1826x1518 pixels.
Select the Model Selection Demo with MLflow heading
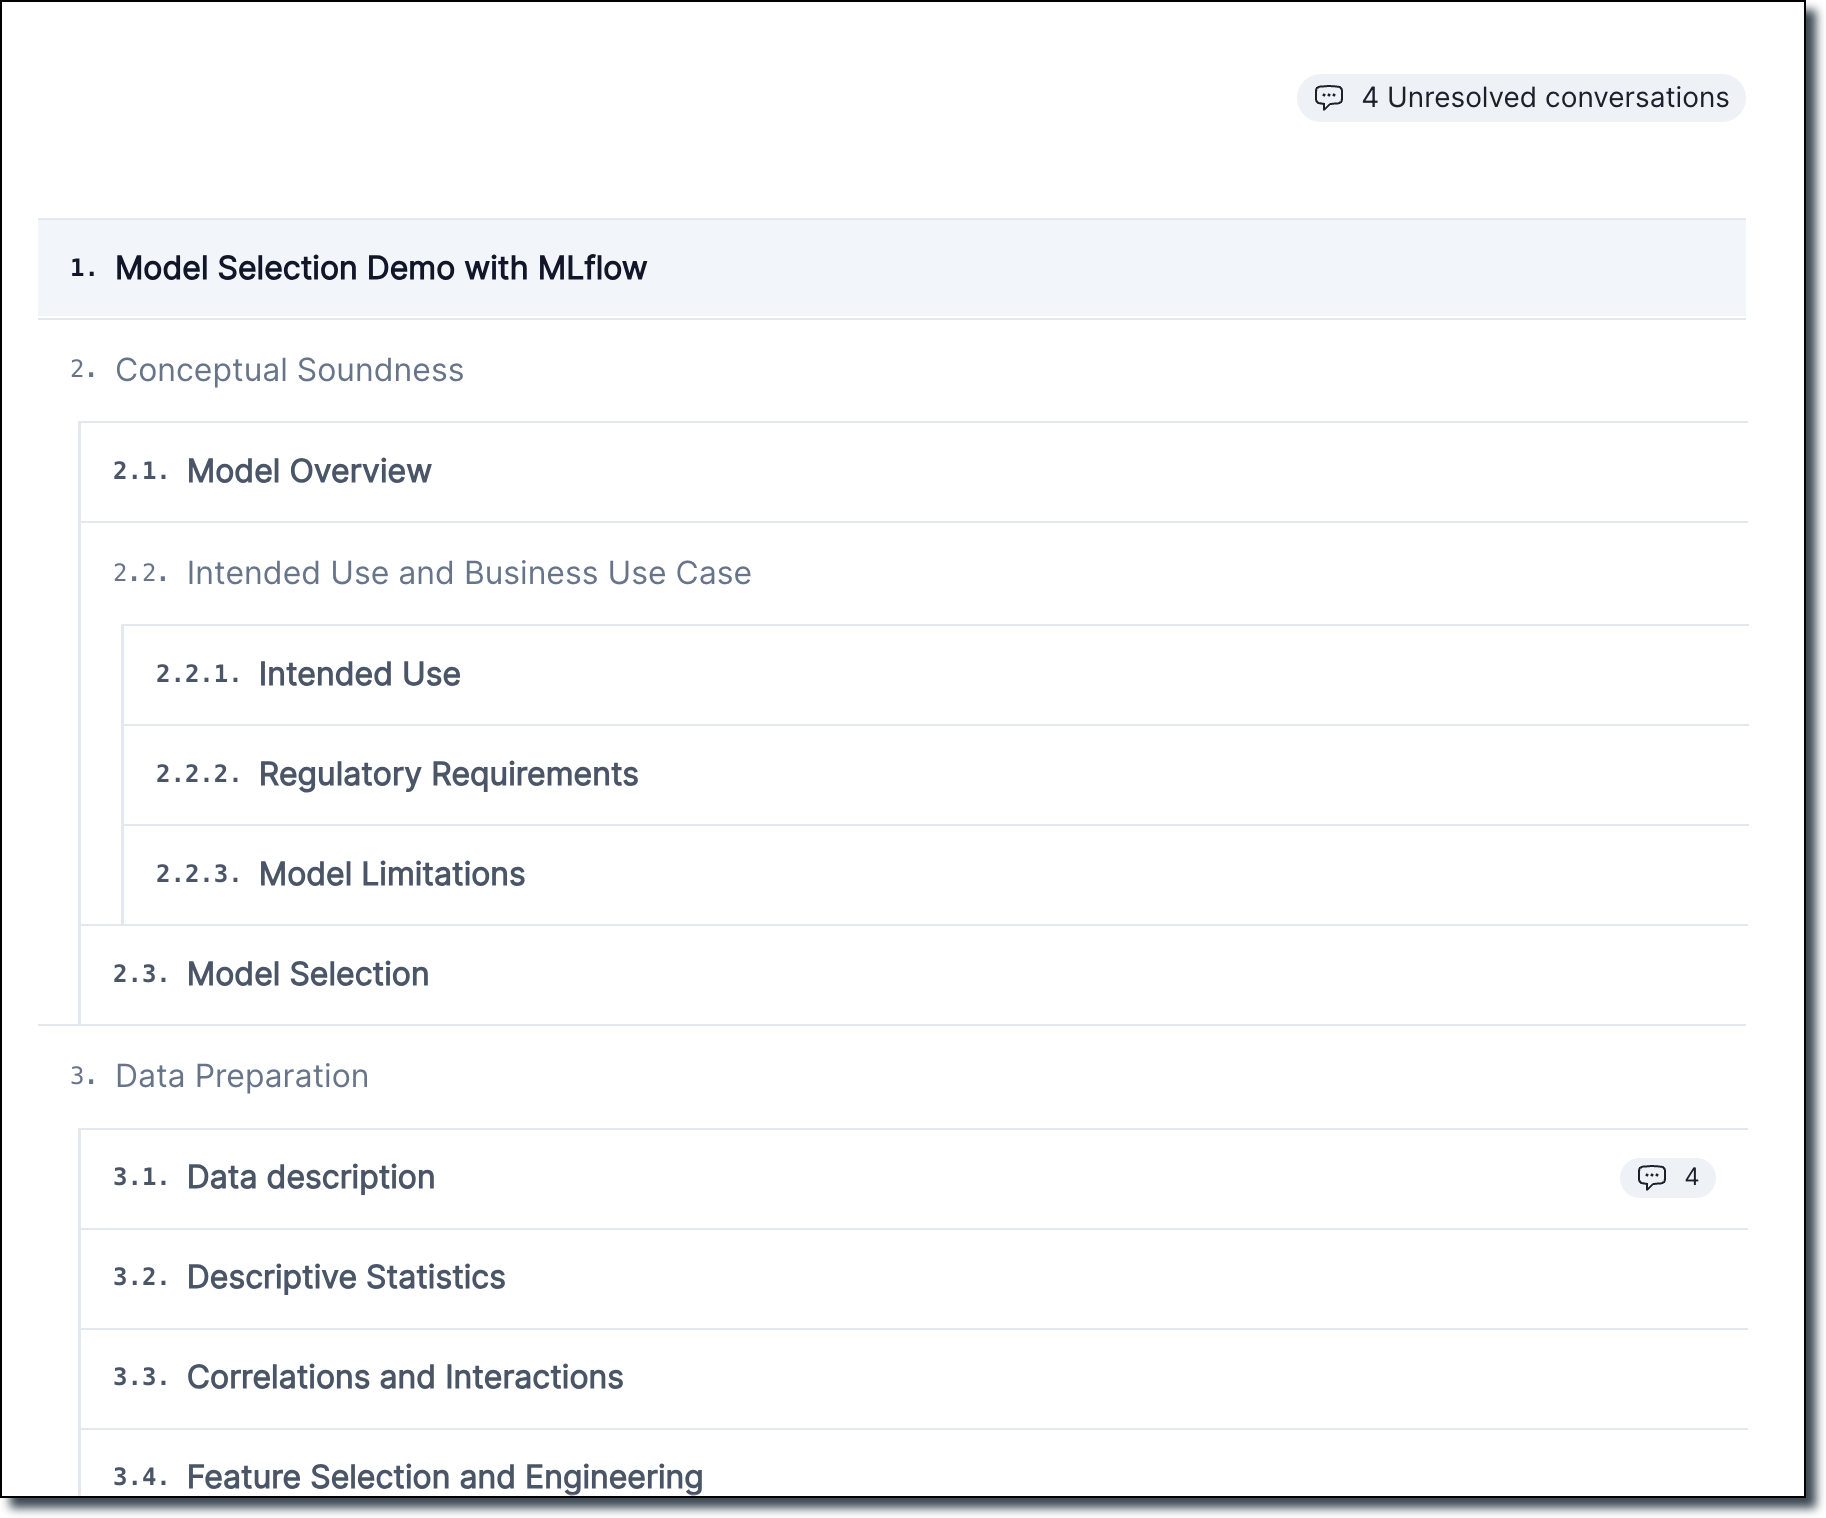(x=381, y=268)
